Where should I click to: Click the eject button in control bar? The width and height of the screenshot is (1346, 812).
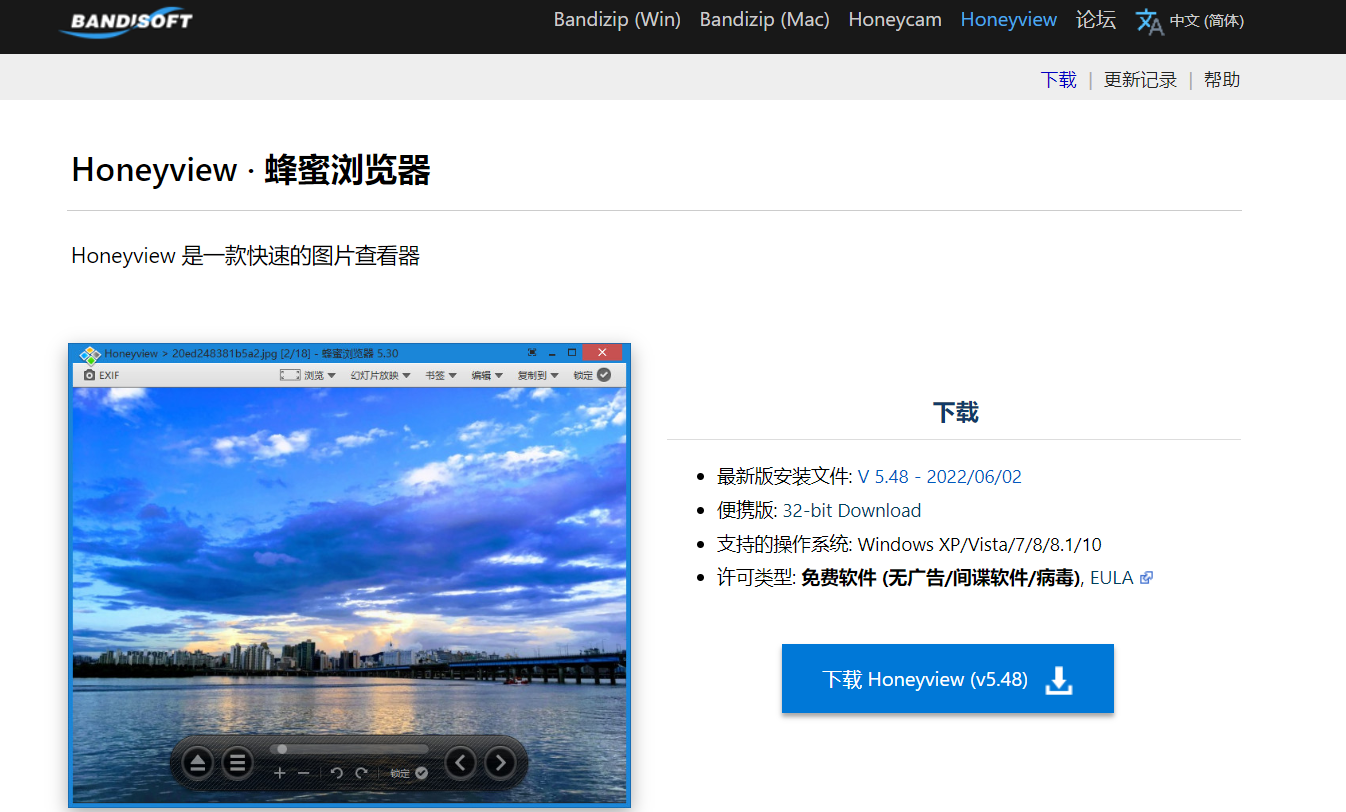(x=197, y=764)
